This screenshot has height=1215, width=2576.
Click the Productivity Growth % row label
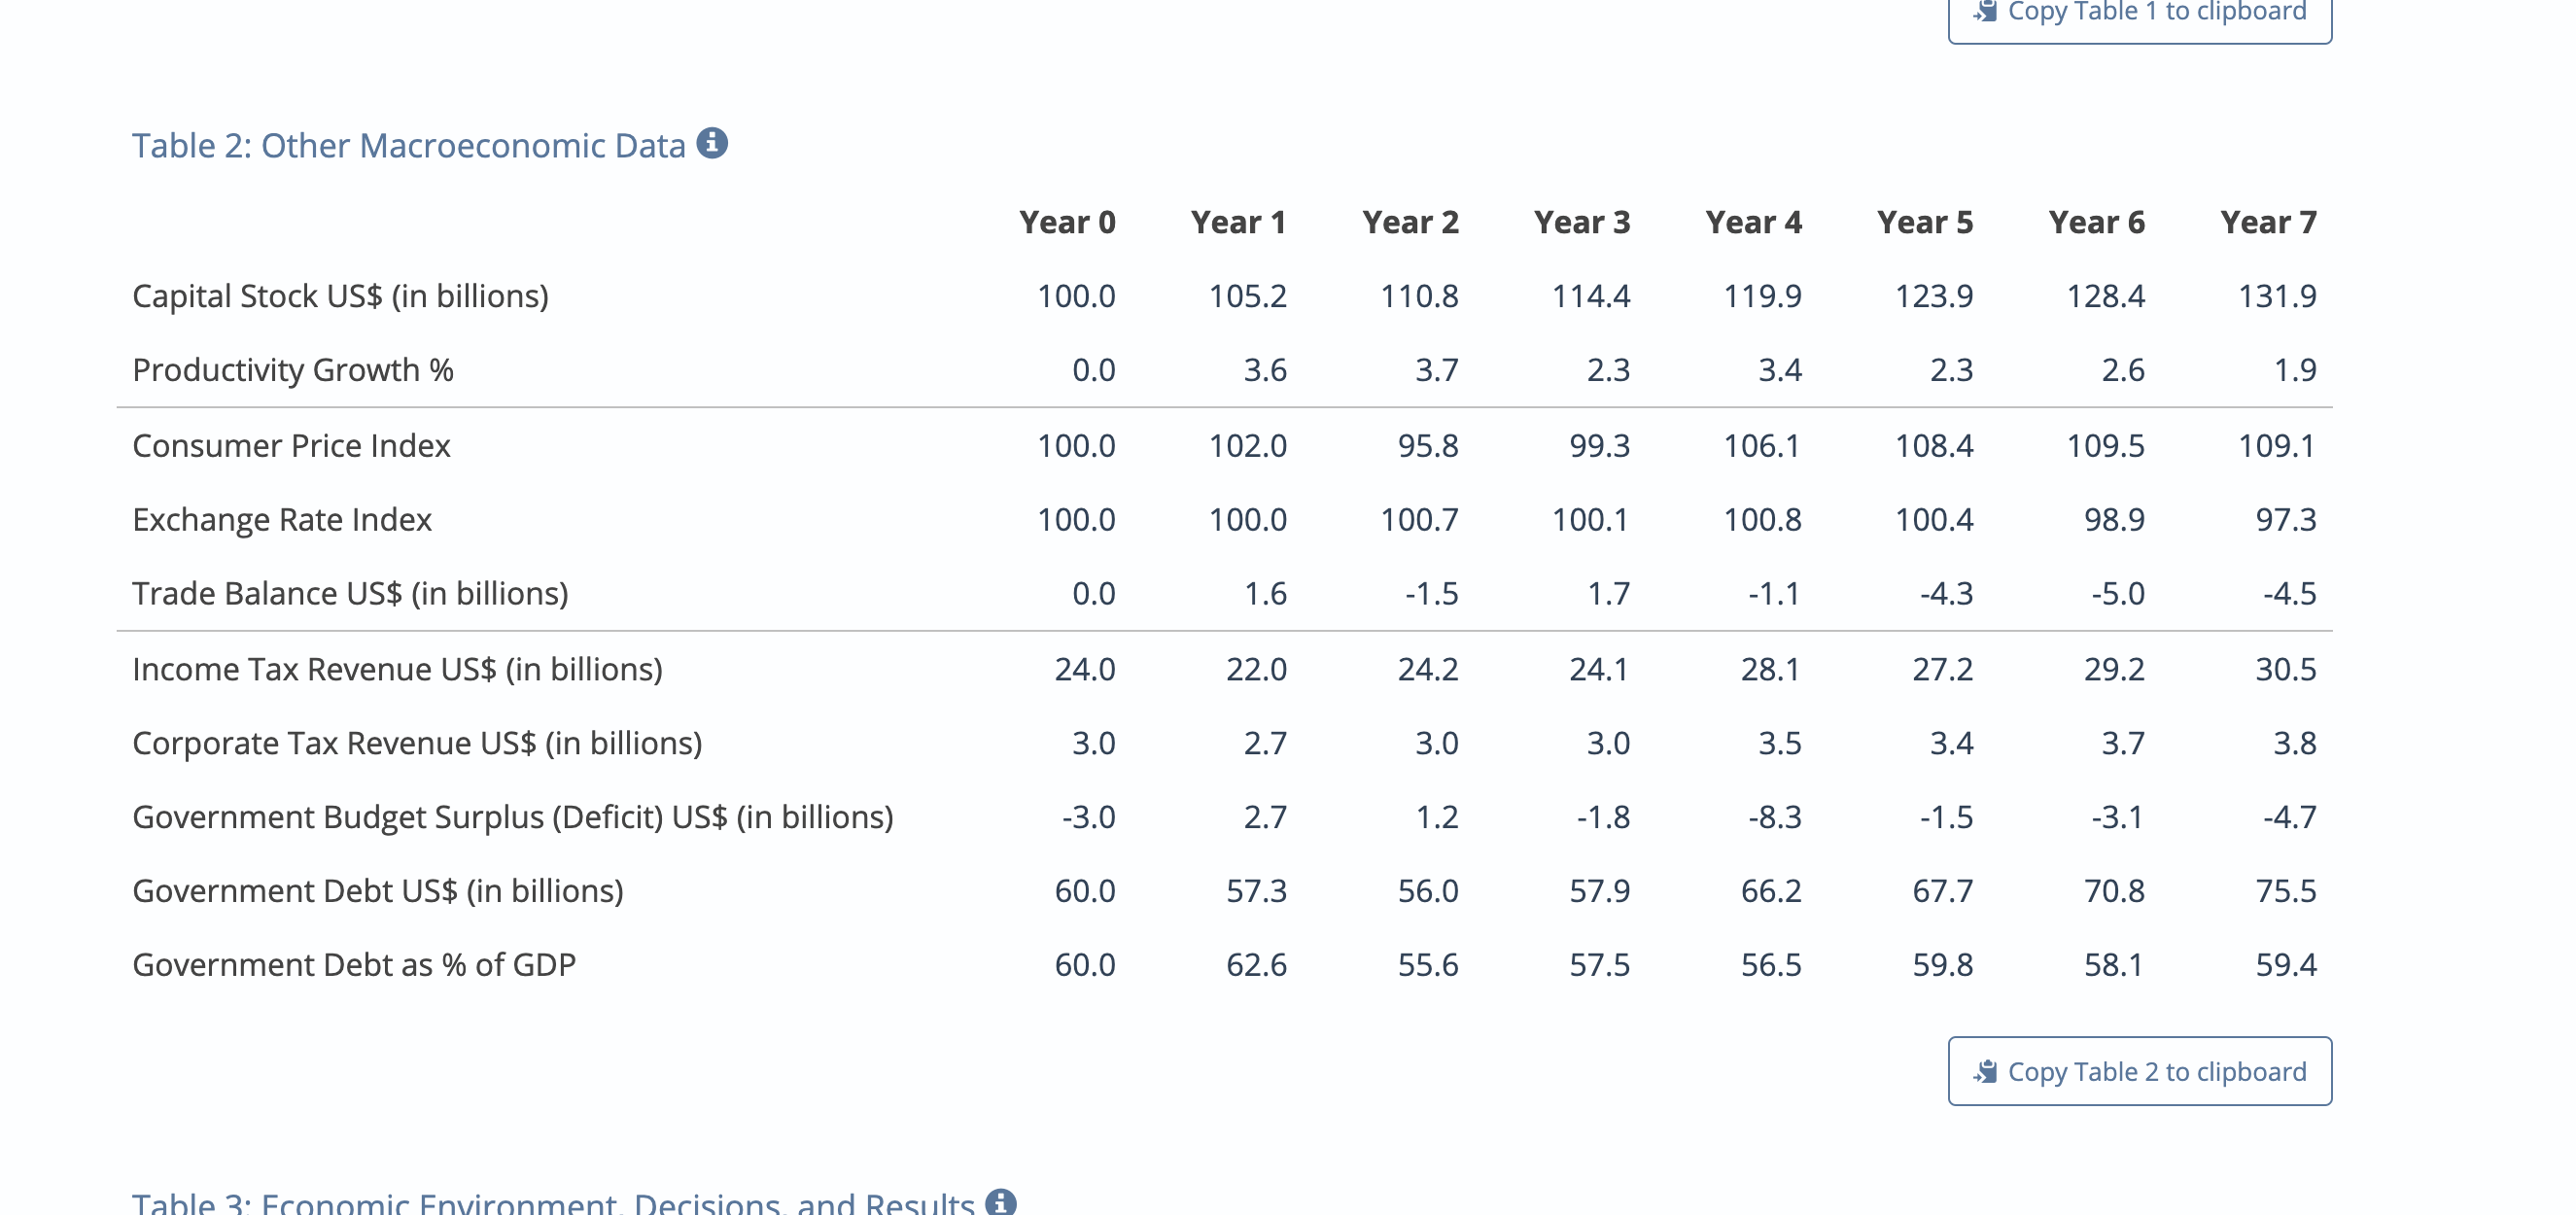pos(293,370)
